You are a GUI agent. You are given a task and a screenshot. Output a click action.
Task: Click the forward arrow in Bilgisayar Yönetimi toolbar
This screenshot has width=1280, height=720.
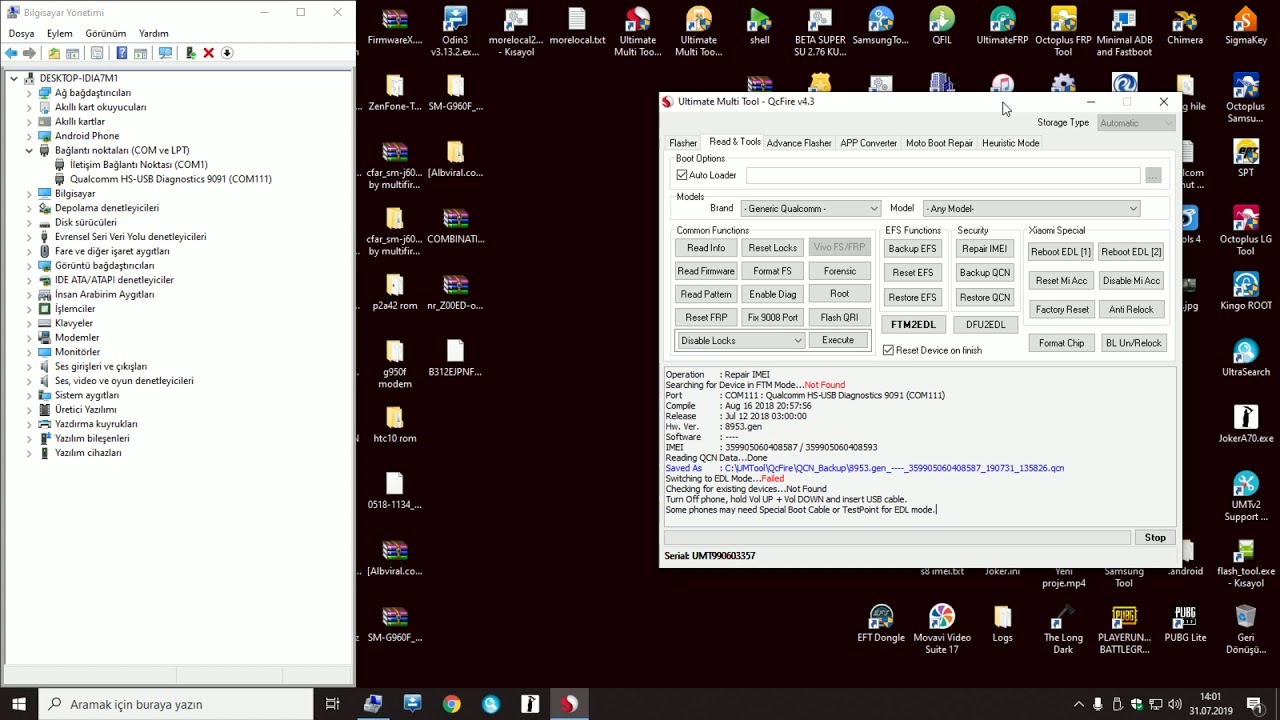pyautogui.click(x=30, y=53)
